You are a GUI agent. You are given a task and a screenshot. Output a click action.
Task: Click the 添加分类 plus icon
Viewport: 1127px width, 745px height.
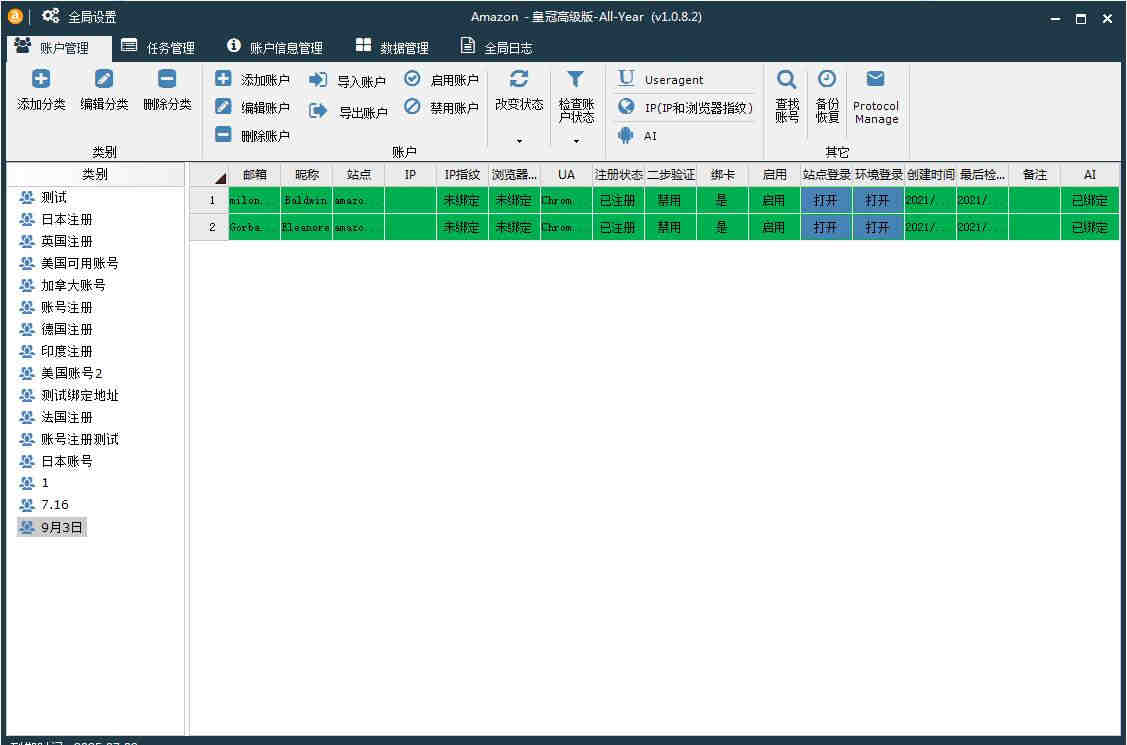coord(41,79)
